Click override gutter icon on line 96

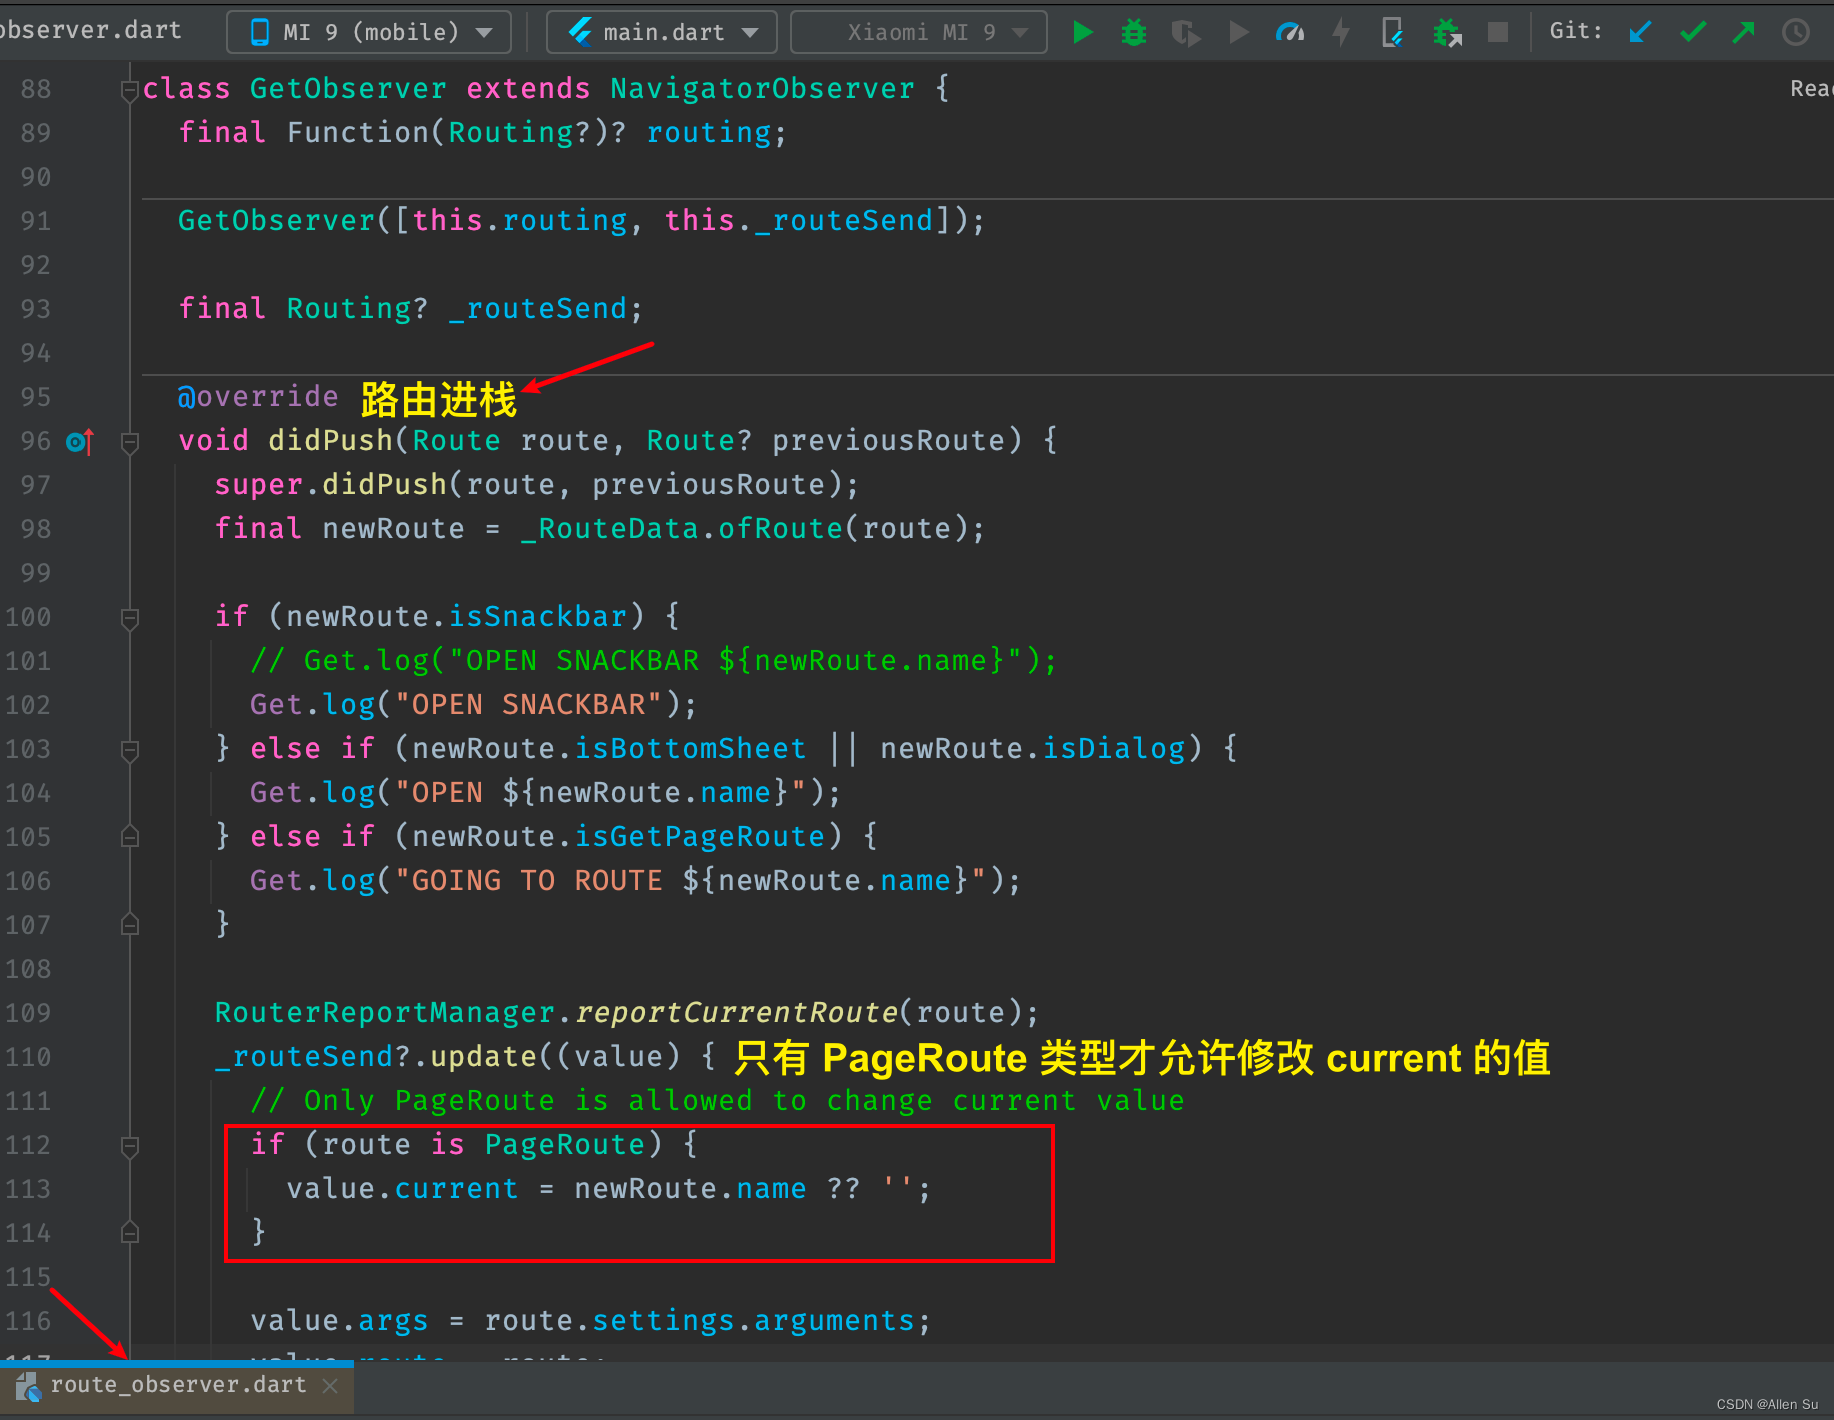(x=79, y=441)
